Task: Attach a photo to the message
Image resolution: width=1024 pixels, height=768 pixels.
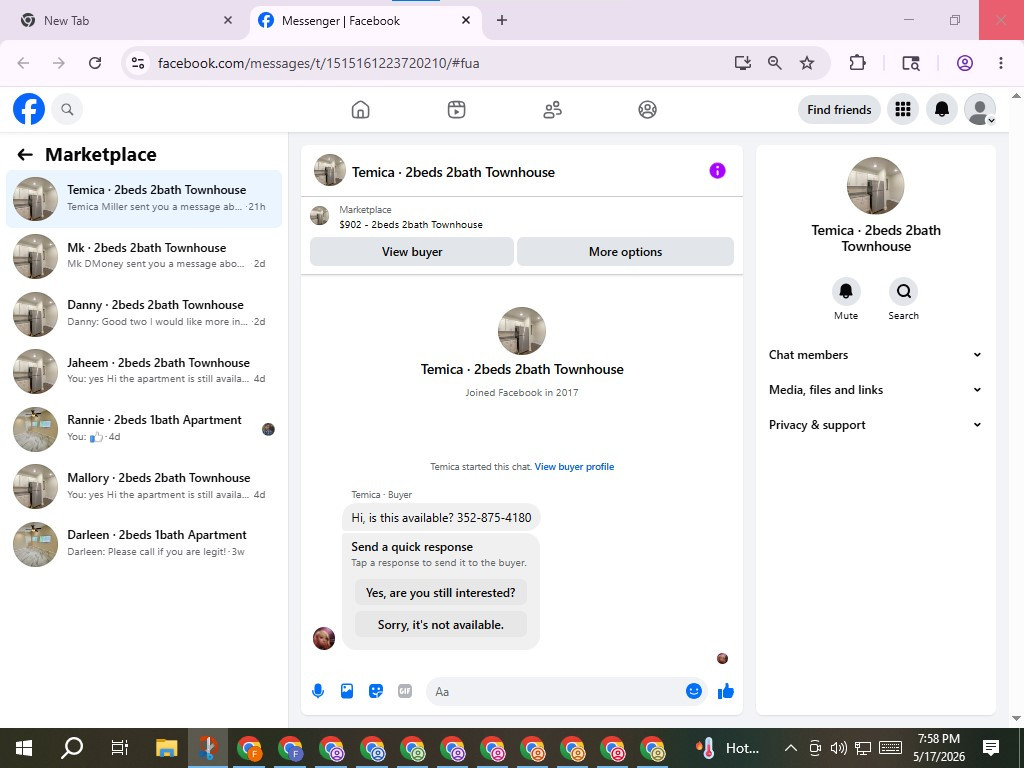Action: (347, 691)
